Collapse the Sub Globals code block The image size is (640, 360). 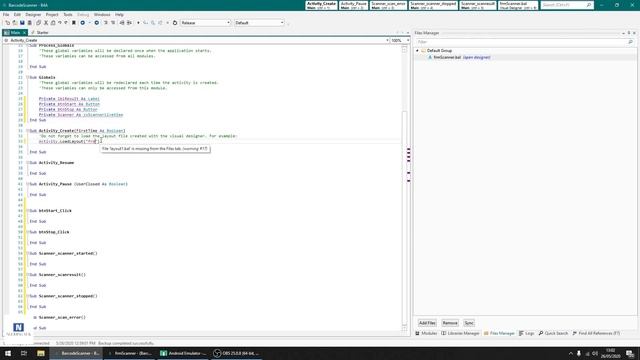pos(28,77)
